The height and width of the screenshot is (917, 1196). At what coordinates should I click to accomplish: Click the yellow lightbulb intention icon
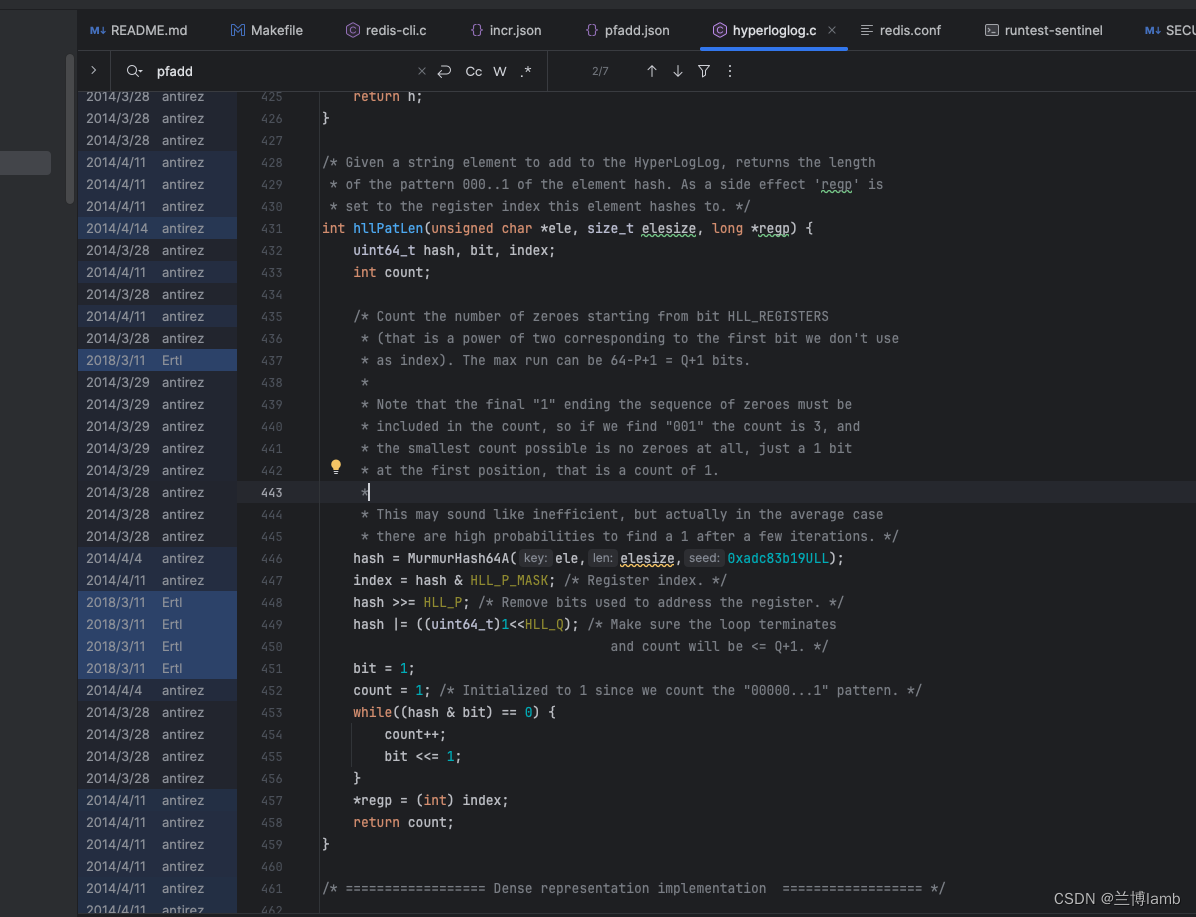coord(336,467)
